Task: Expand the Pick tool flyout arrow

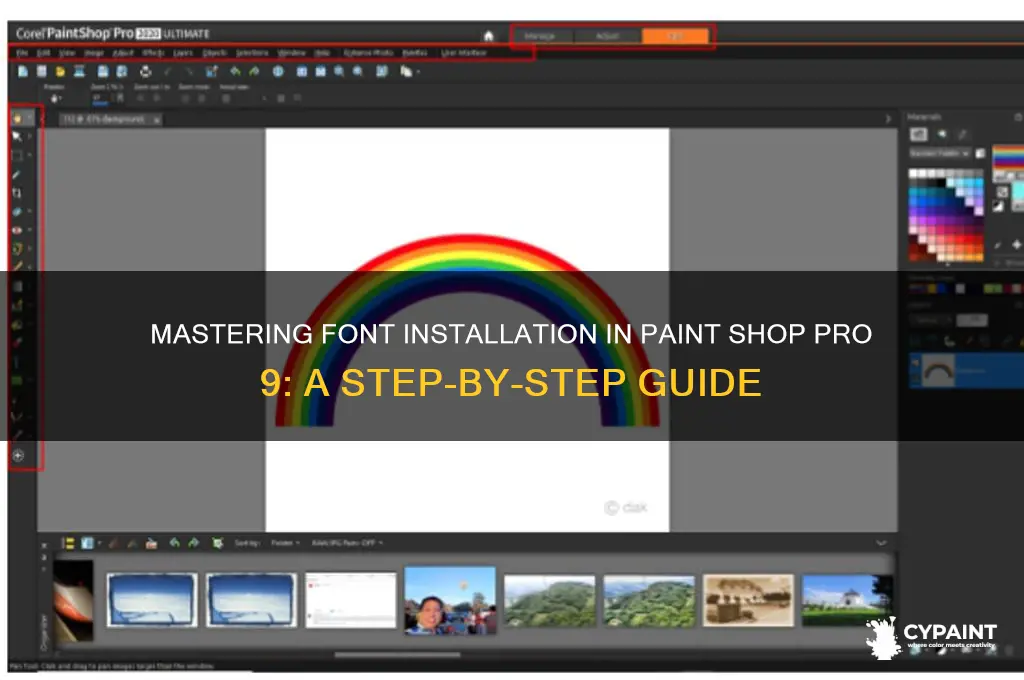Action: (29, 137)
